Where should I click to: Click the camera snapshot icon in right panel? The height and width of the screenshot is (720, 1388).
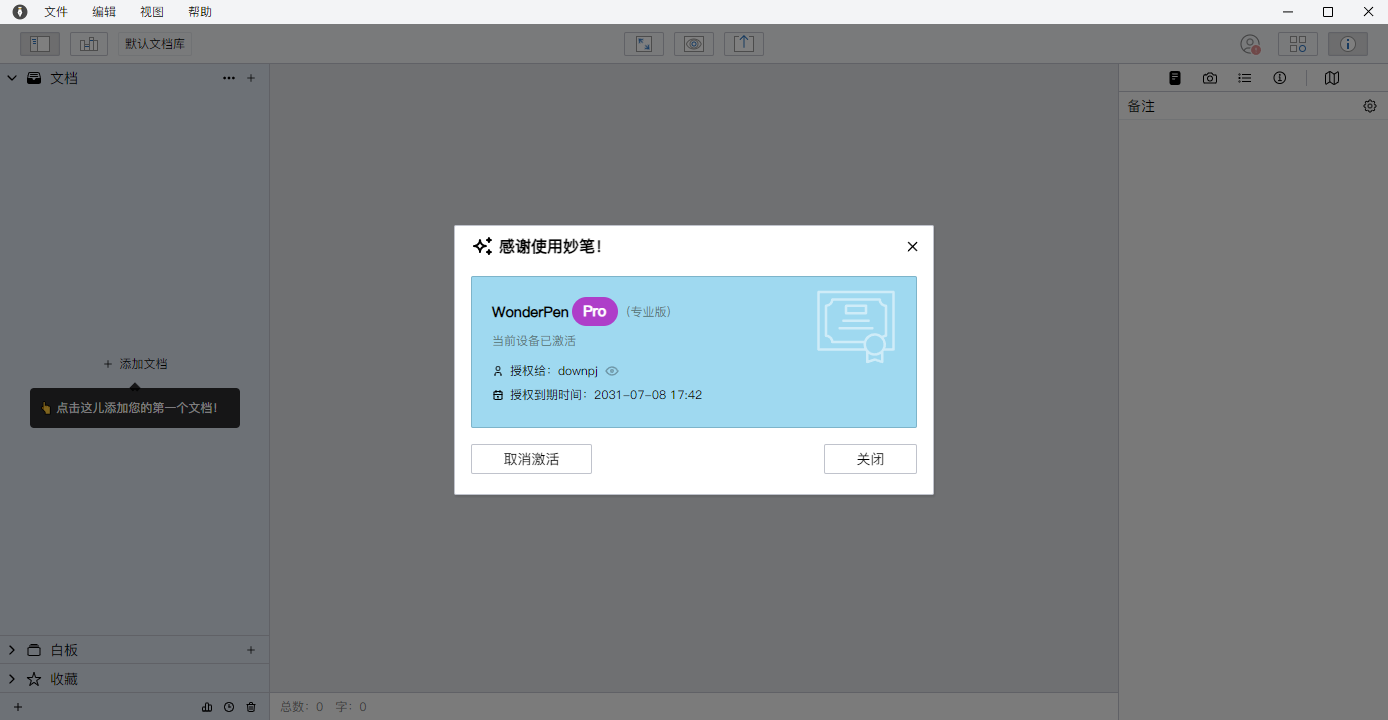tap(1210, 78)
